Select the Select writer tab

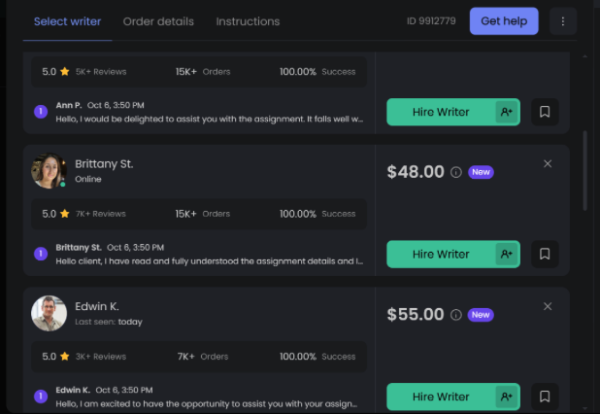(67, 21)
